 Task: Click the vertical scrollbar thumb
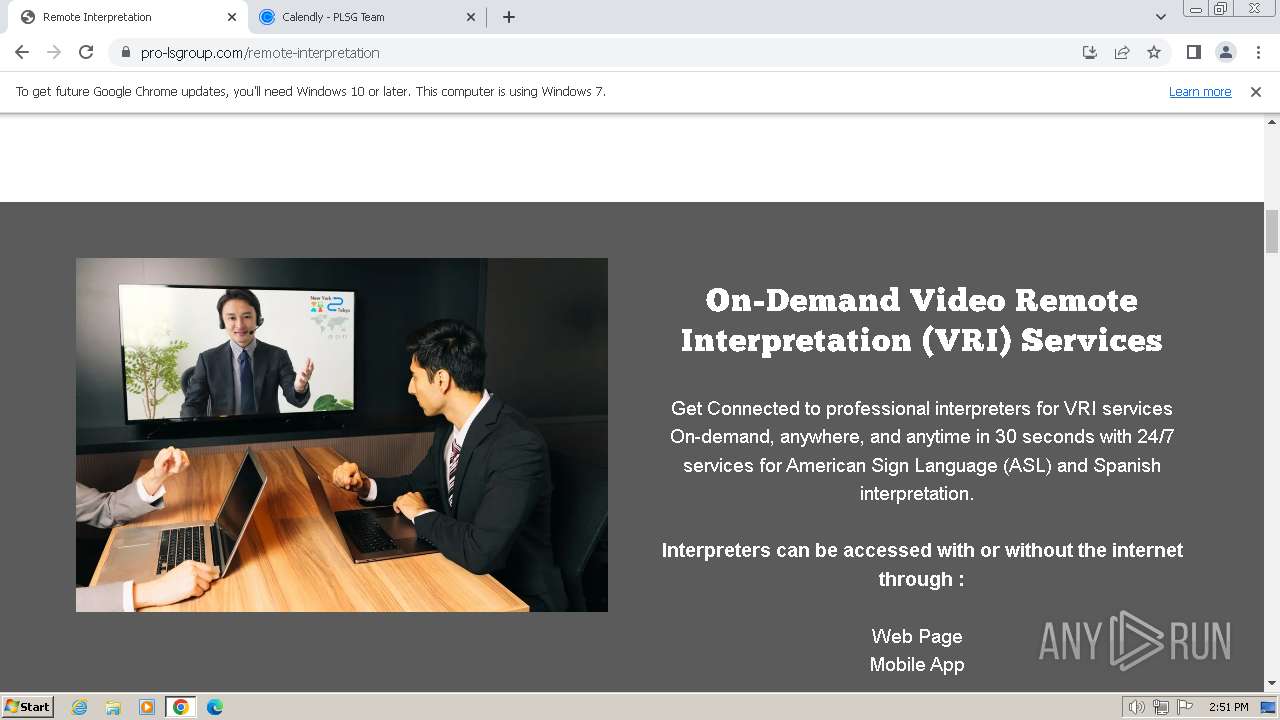[1272, 232]
